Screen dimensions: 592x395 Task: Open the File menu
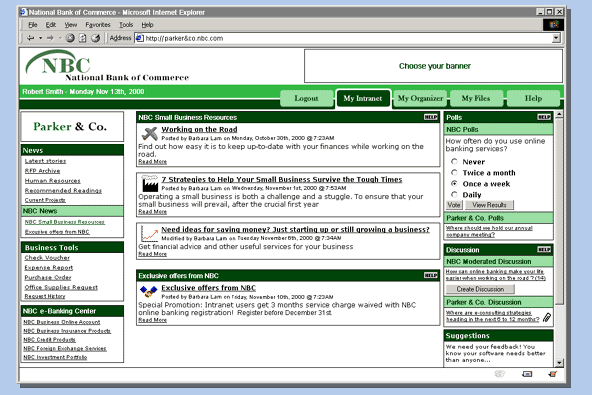tap(33, 25)
